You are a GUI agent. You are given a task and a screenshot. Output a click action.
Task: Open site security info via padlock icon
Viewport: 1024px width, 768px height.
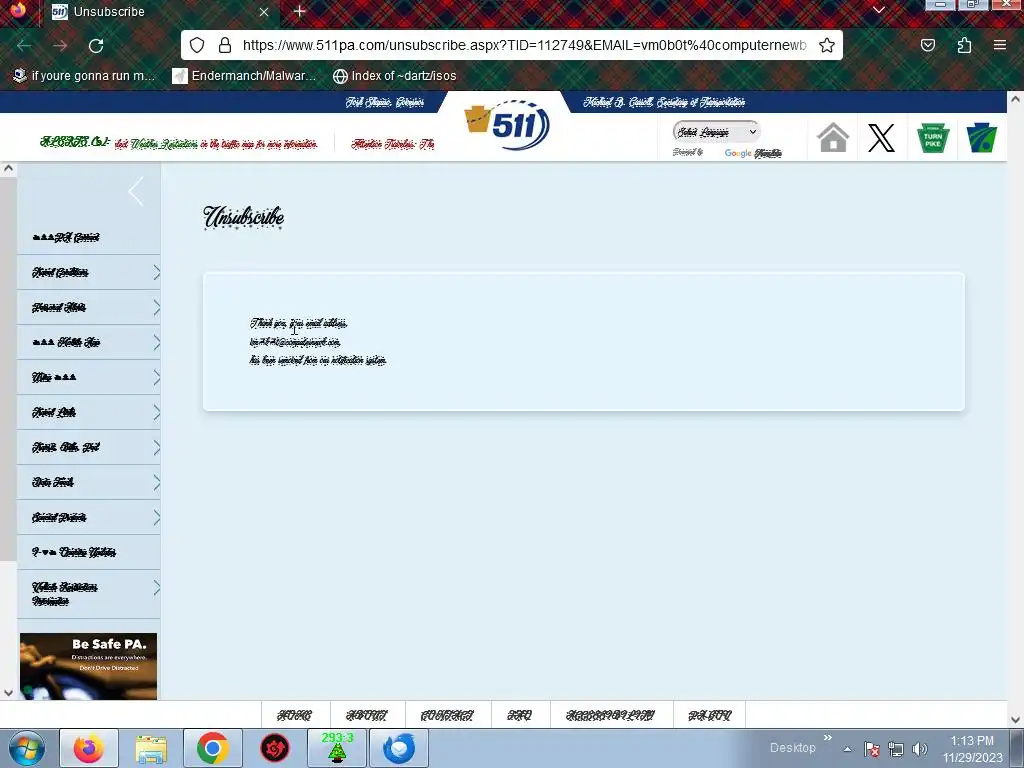point(225,45)
